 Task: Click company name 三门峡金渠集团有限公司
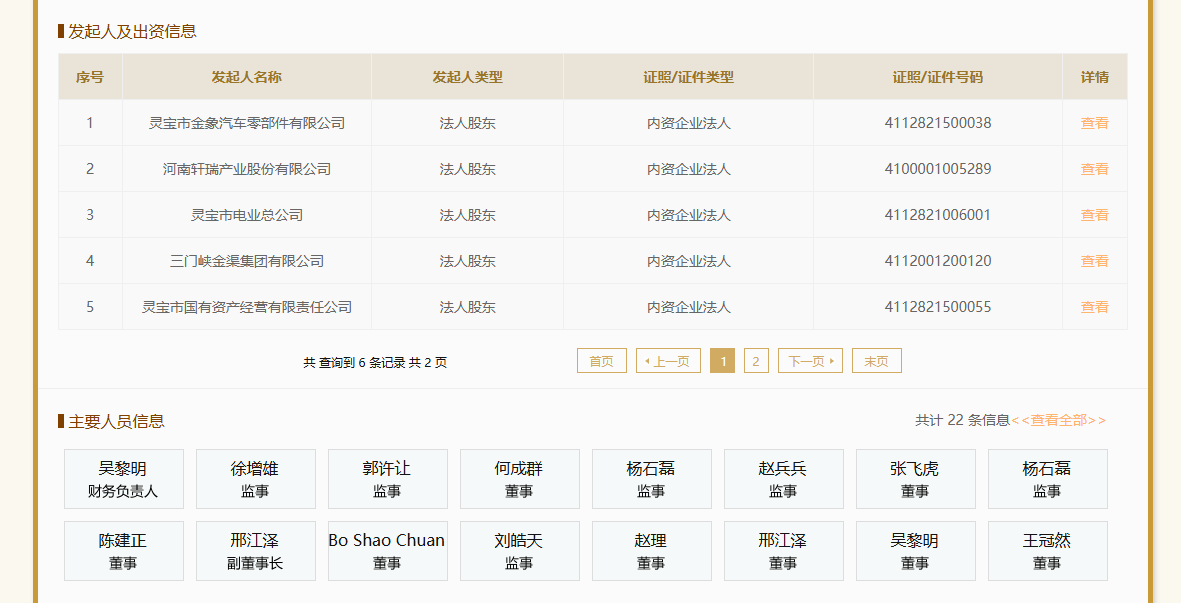[x=247, y=260]
